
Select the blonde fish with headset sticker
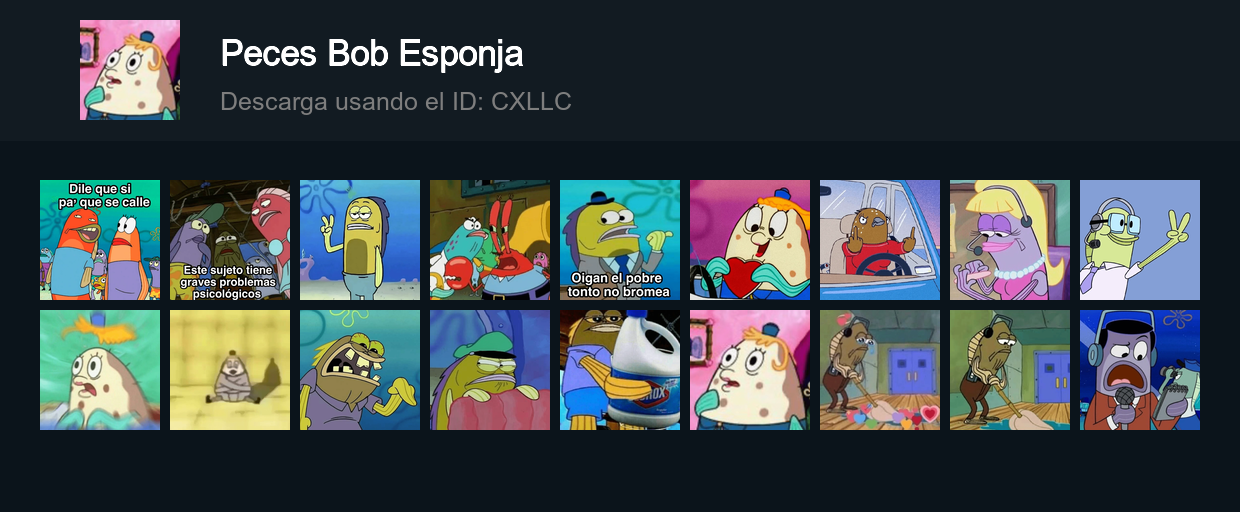click(x=1010, y=240)
